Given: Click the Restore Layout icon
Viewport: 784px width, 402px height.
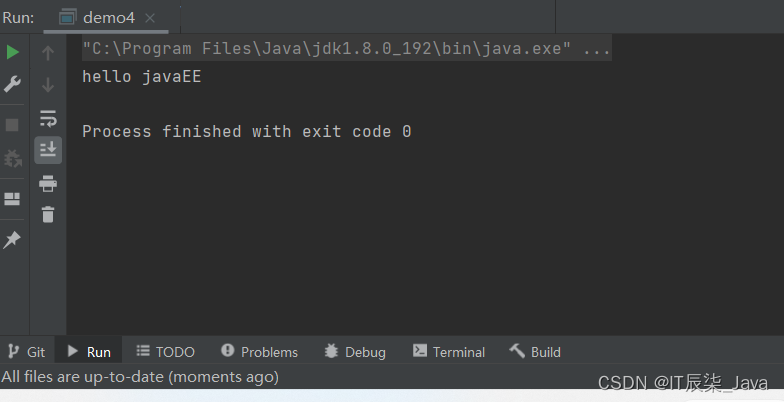Looking at the screenshot, I should (x=13, y=198).
